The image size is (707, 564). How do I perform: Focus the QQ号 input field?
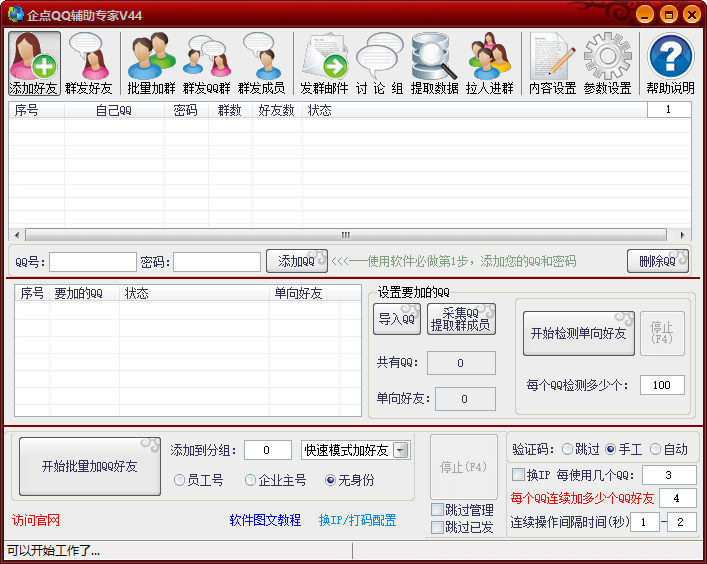click(93, 261)
